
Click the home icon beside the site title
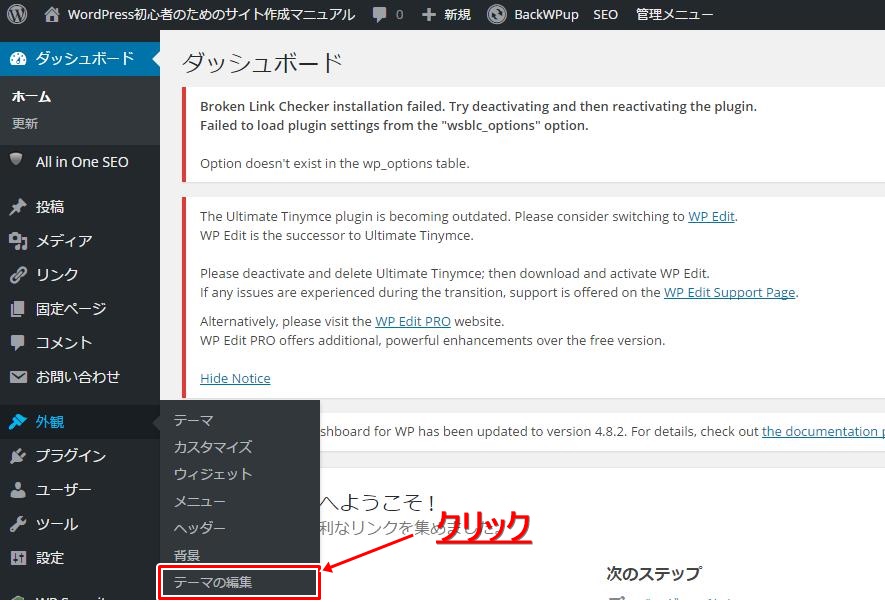coord(52,14)
